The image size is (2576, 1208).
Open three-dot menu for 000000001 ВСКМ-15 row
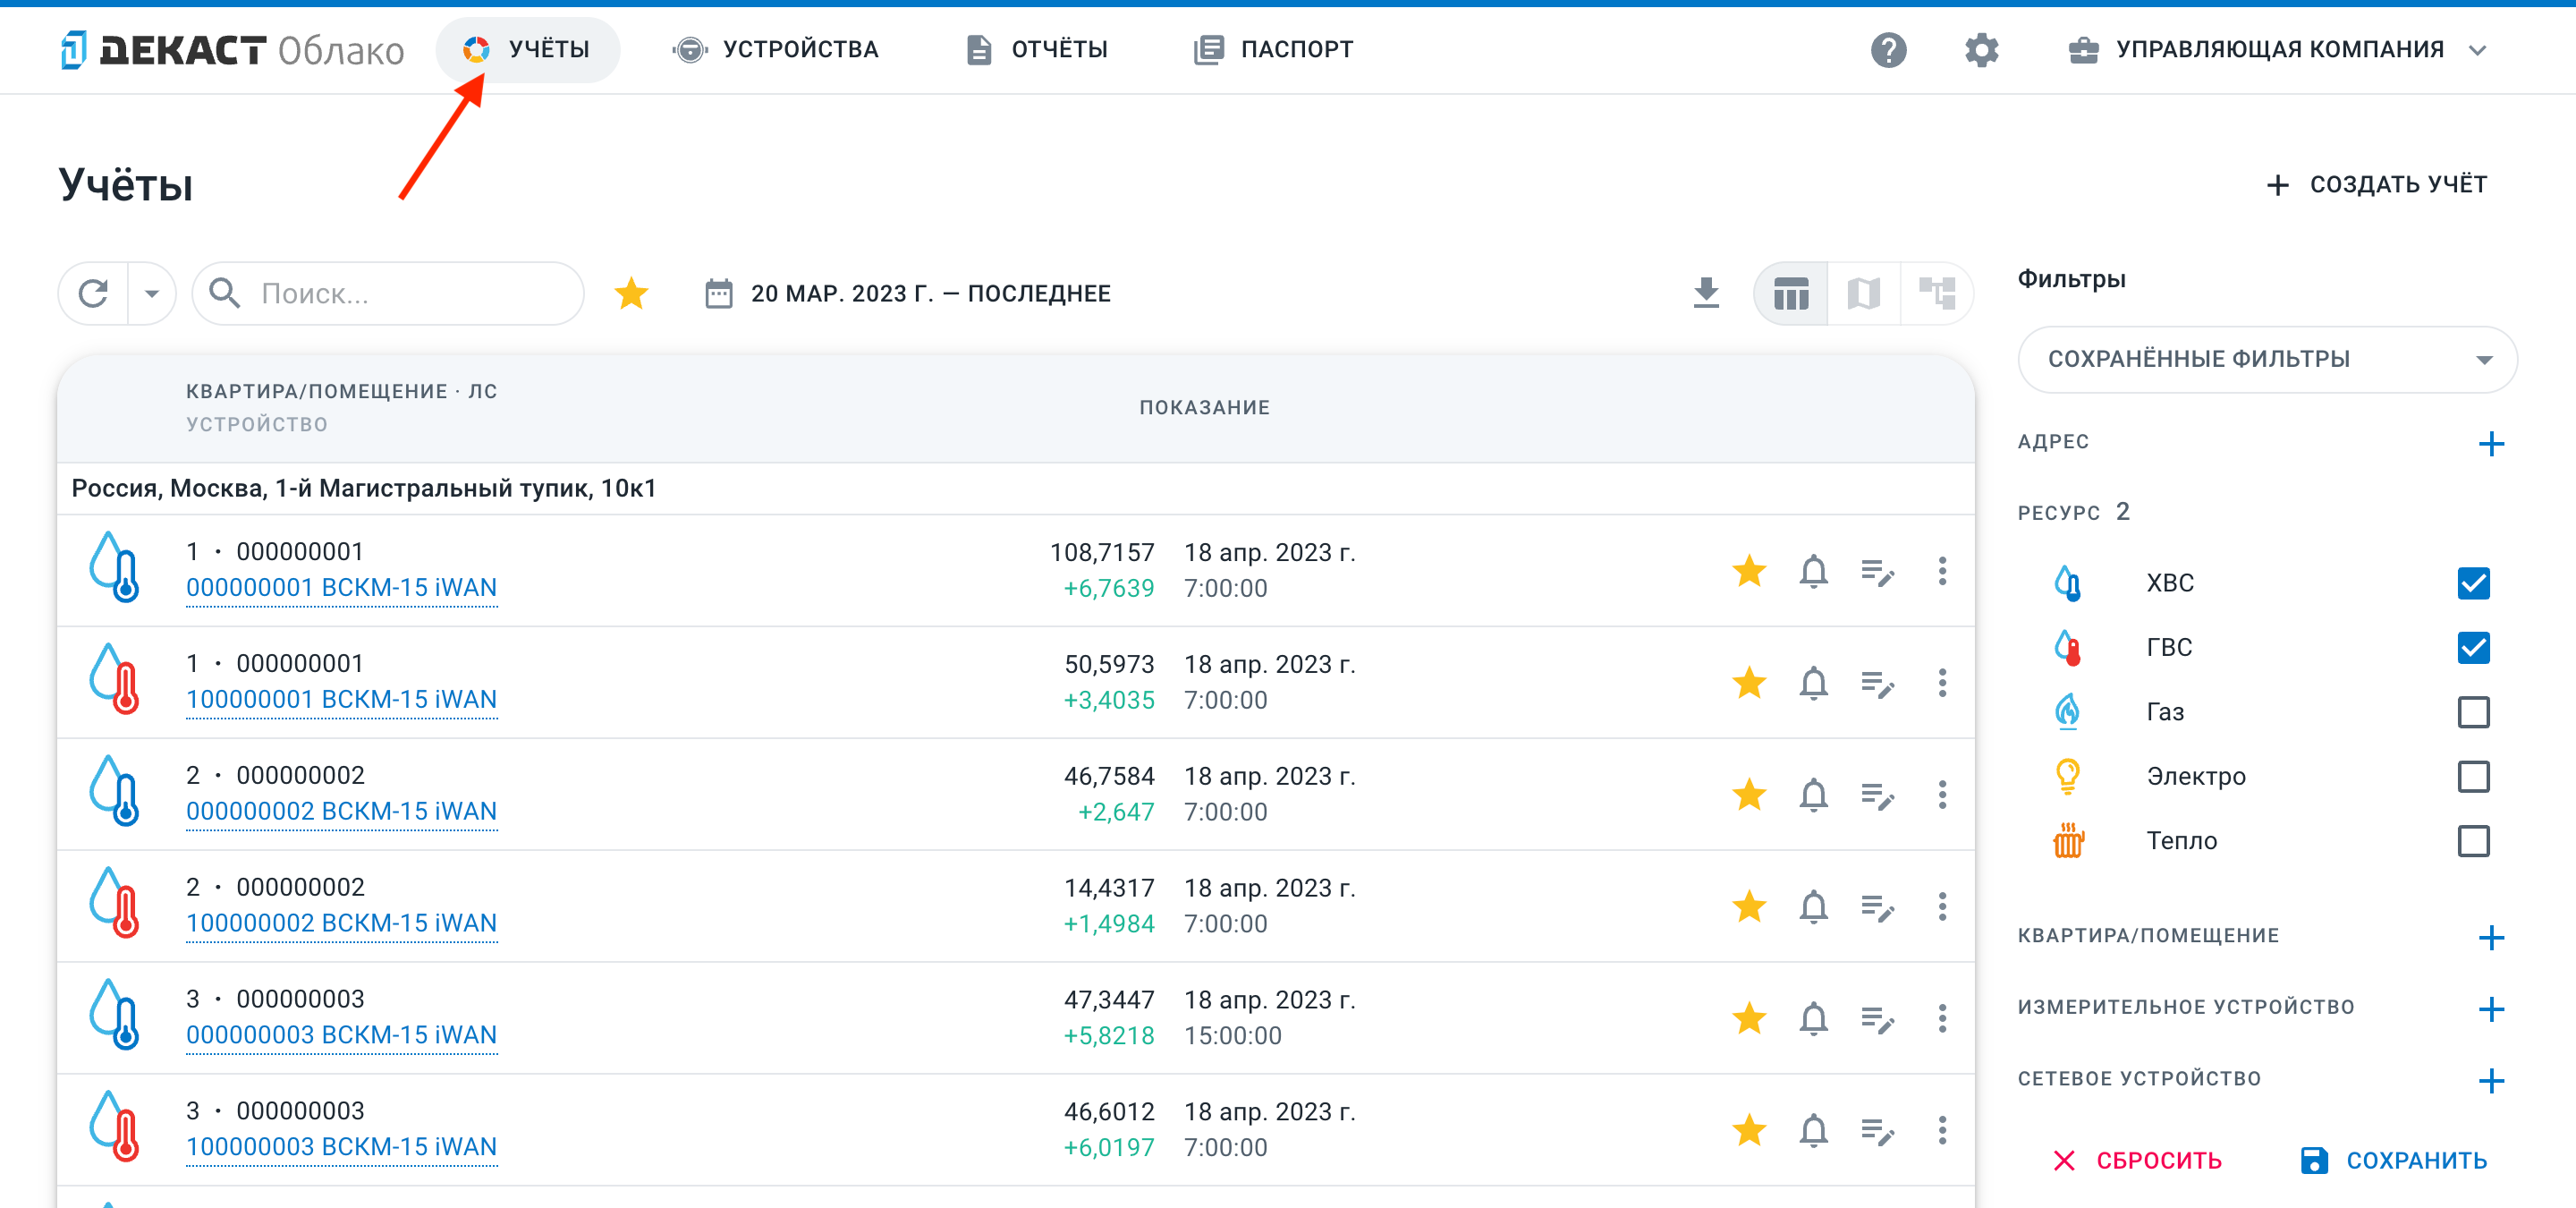1942,571
